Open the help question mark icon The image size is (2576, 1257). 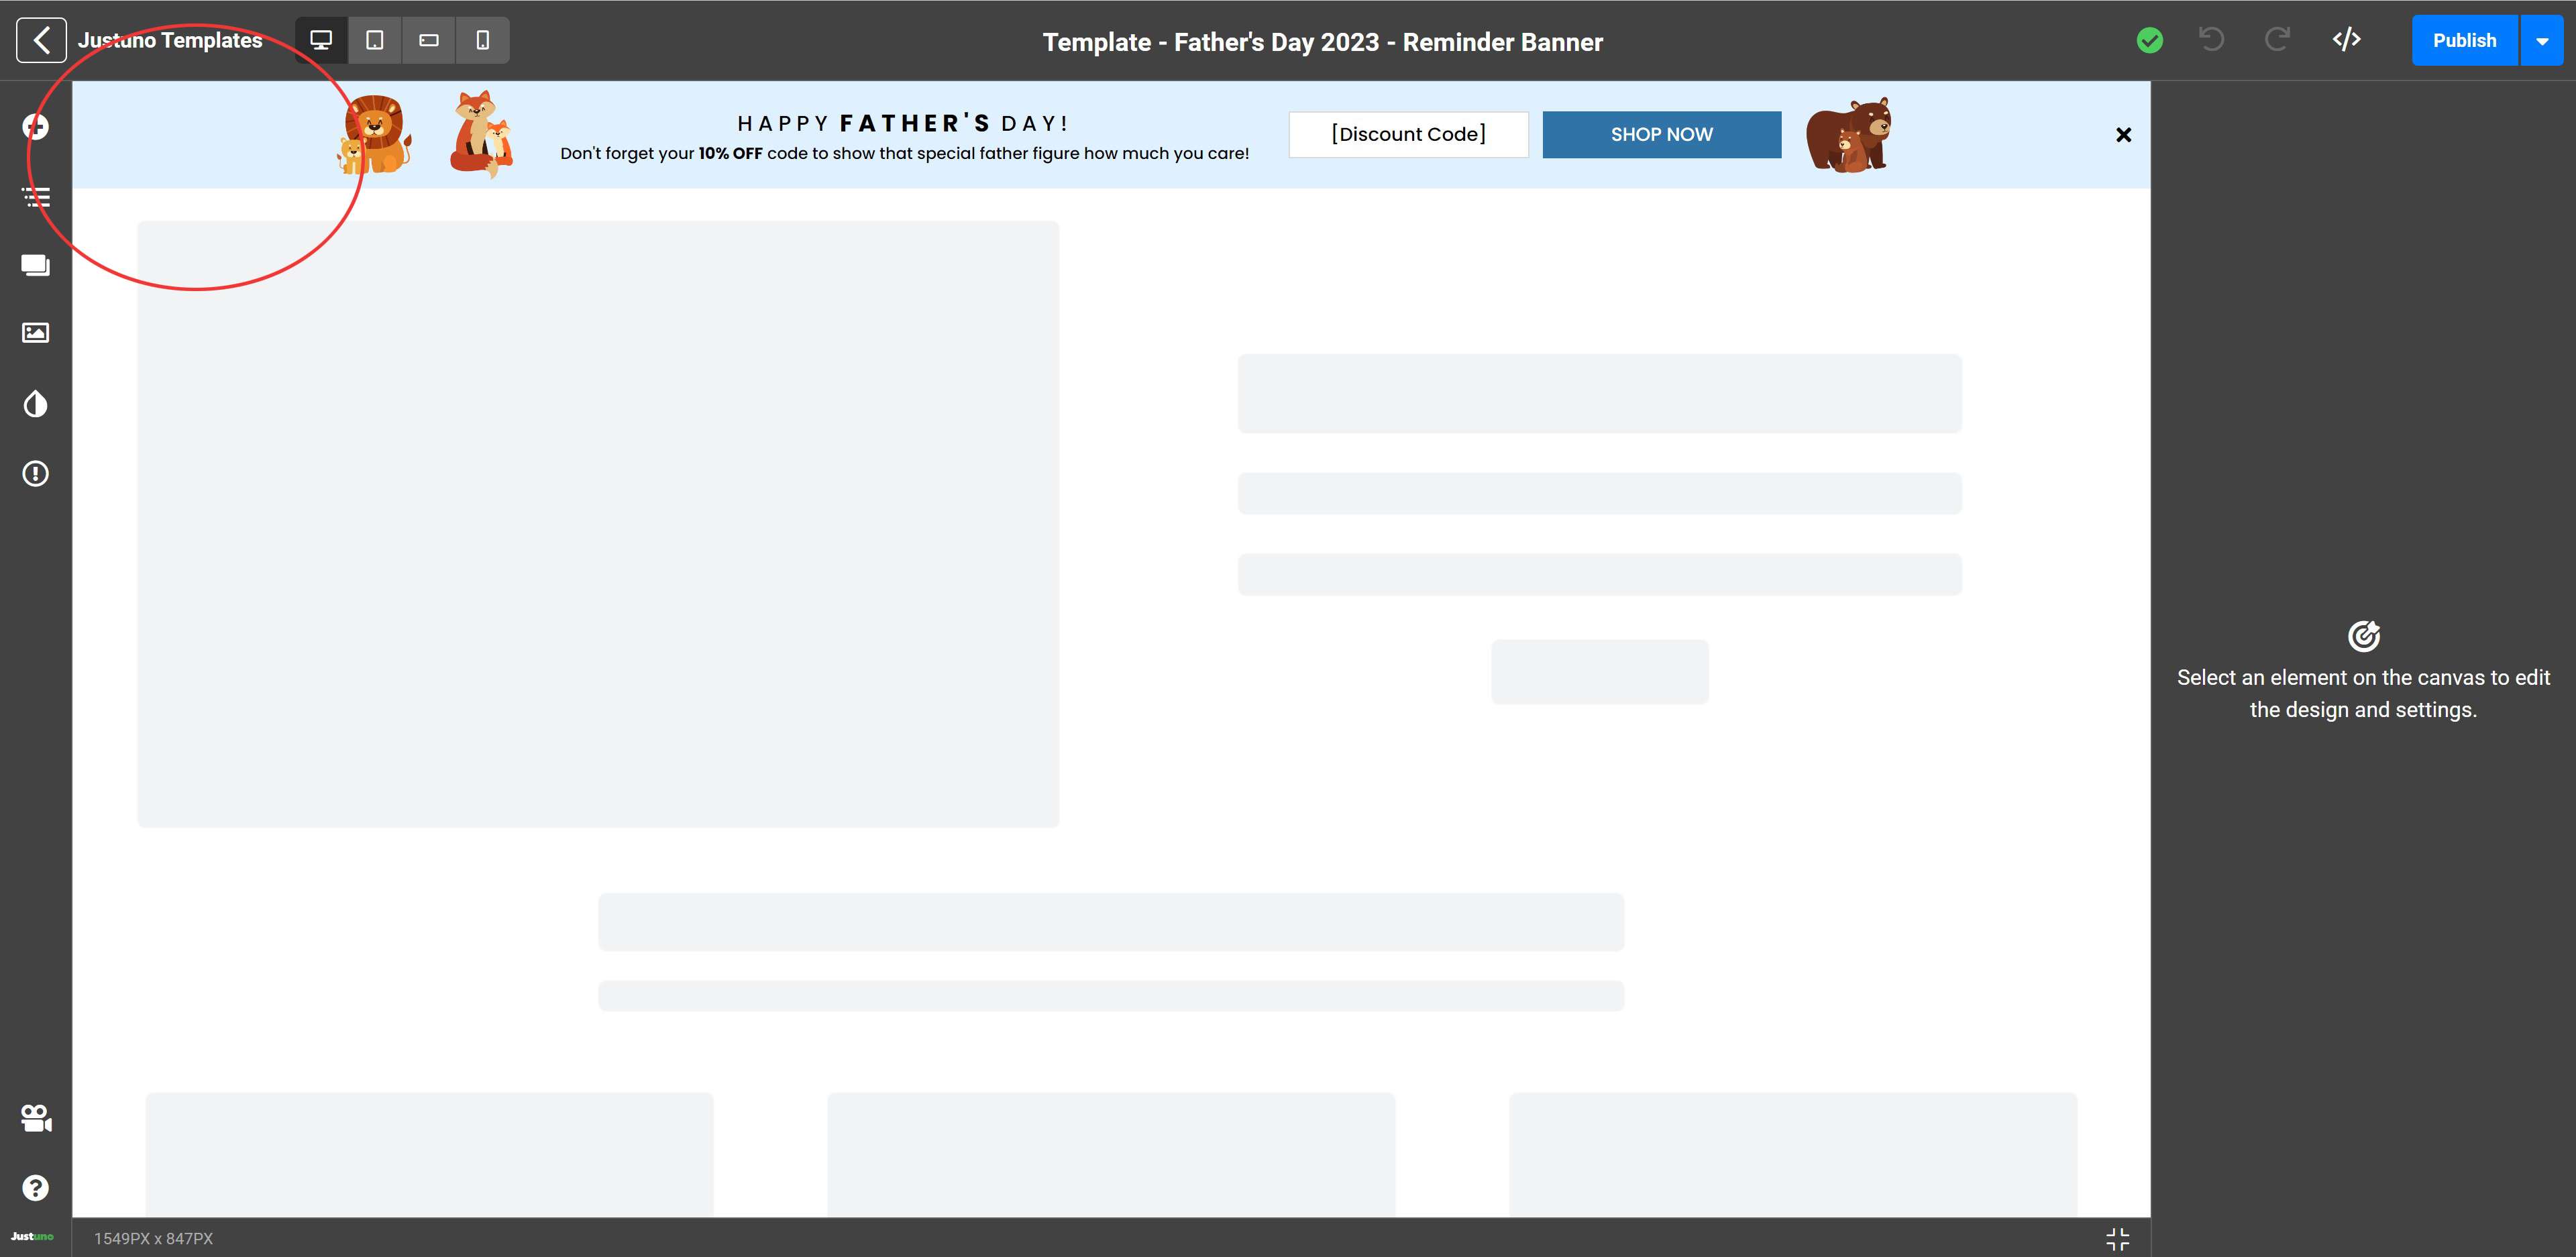point(36,1188)
